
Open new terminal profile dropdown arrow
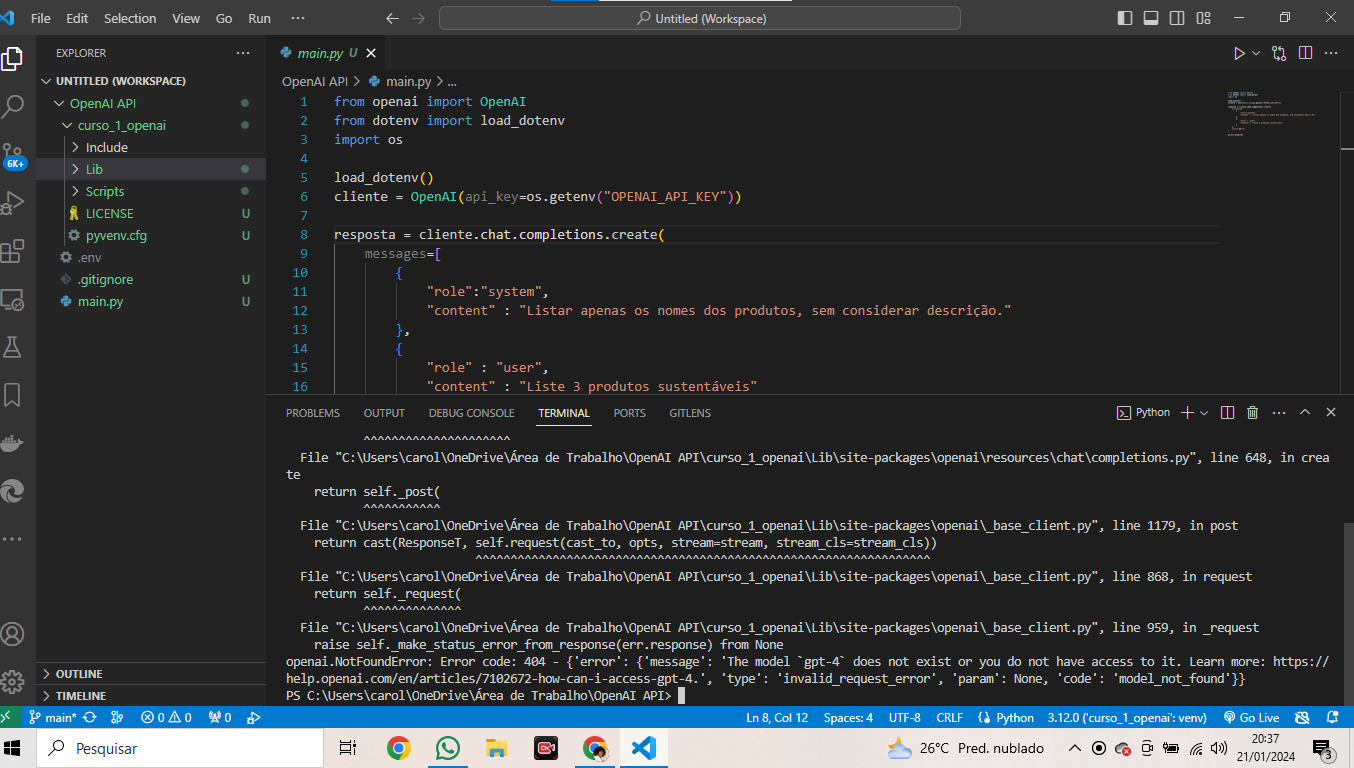pyautogui.click(x=1204, y=412)
